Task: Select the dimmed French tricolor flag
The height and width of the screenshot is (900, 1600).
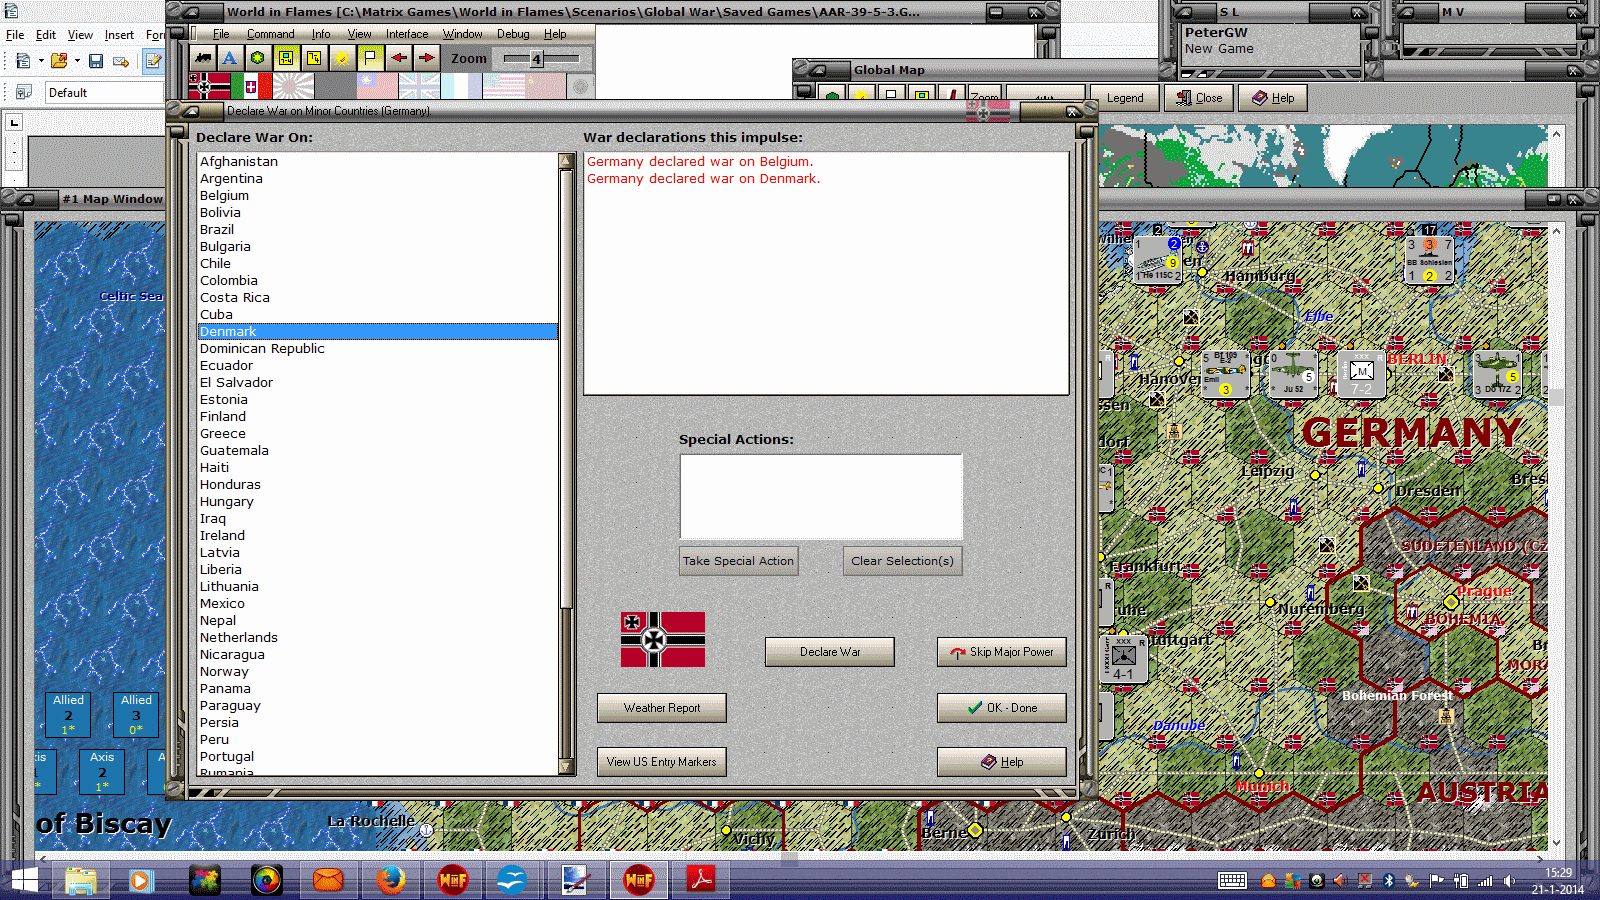Action: [461, 86]
